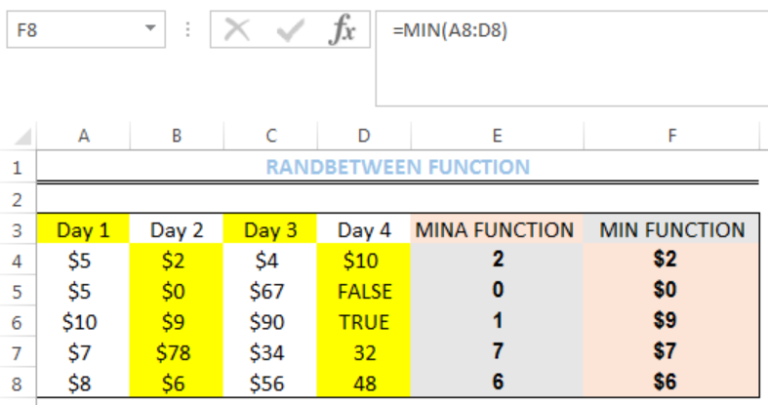The image size is (768, 405).
Task: Select the MIN FUNCTION header cell
Action: click(672, 229)
